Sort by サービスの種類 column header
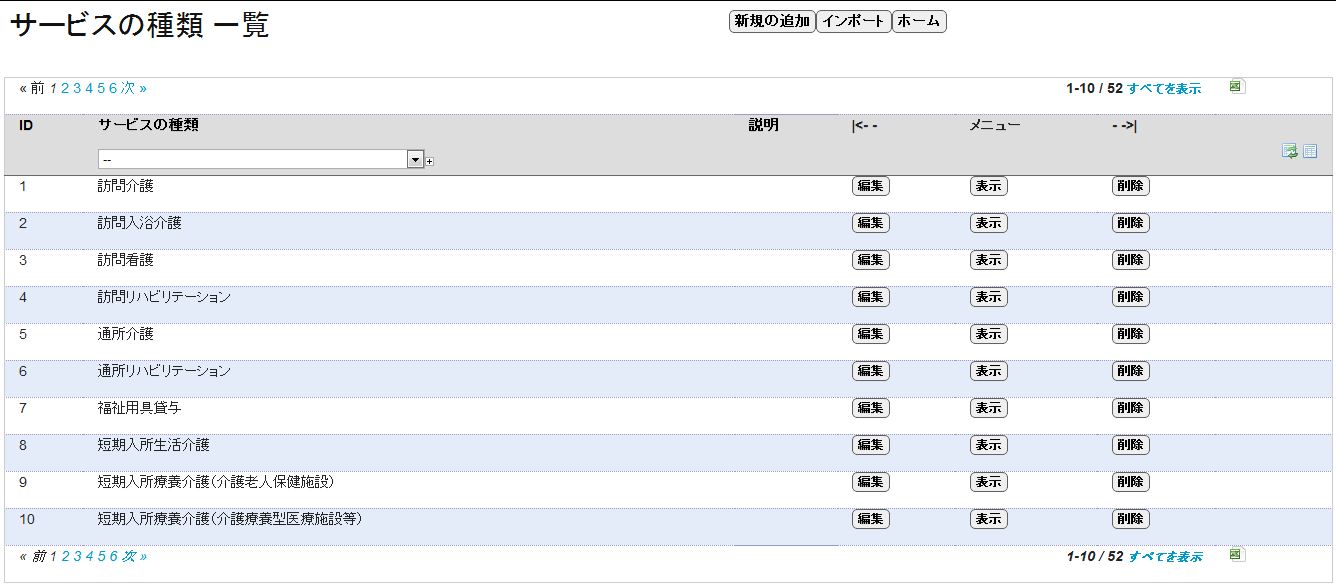This screenshot has width=1336, height=586. point(148,125)
